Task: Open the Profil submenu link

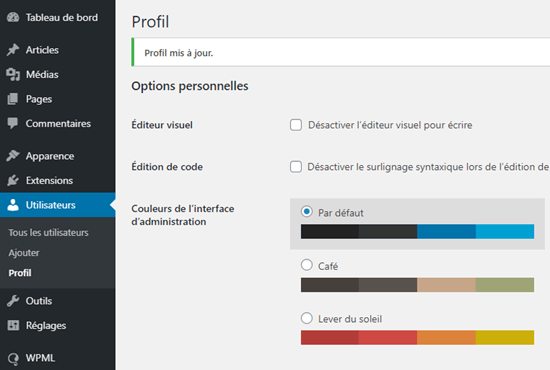Action: click(20, 273)
